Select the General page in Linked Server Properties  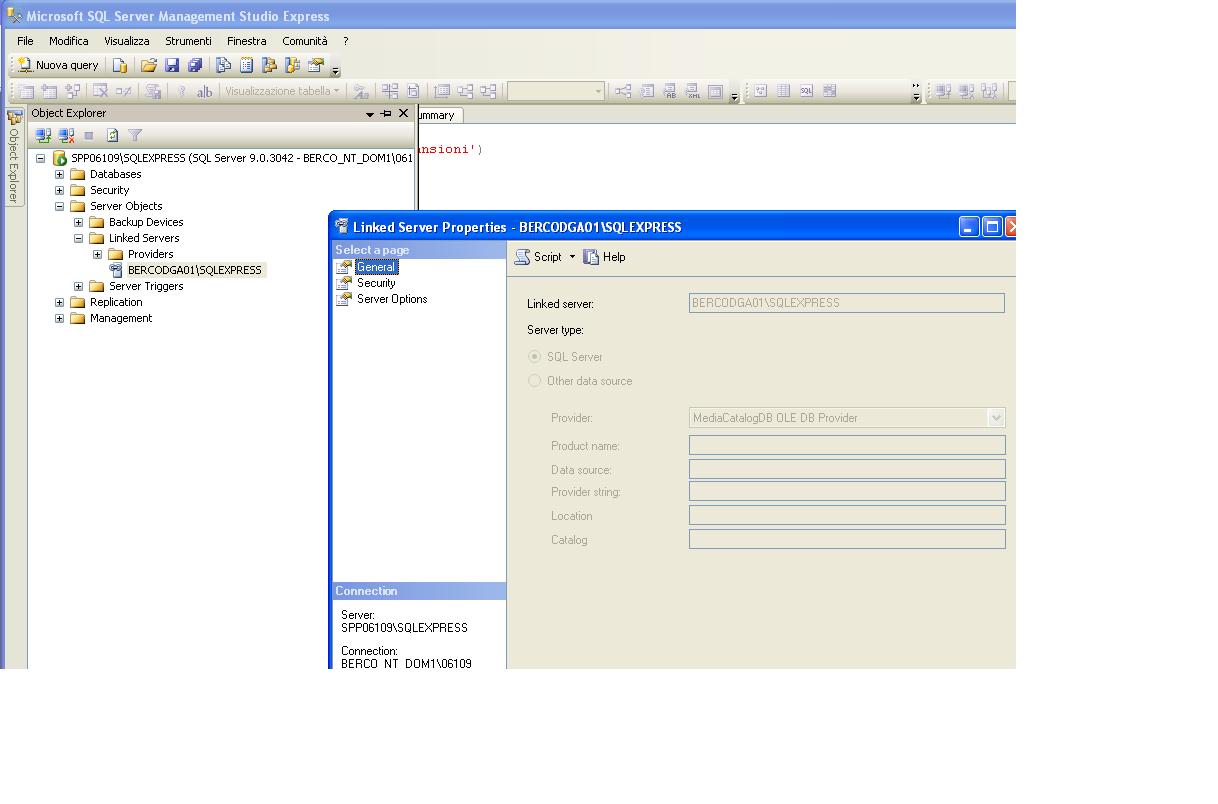[x=377, y=267]
